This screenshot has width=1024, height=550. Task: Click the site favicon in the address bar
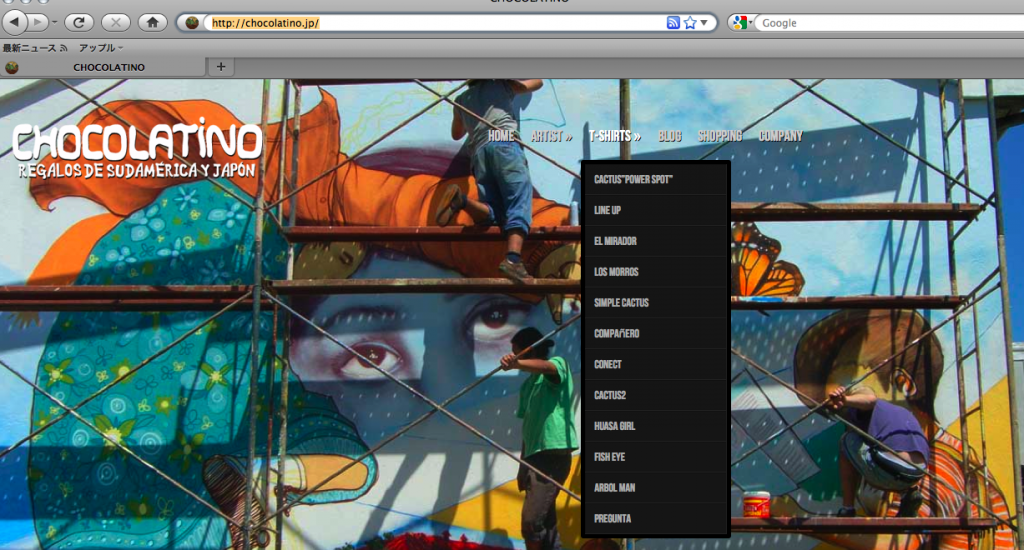click(192, 23)
